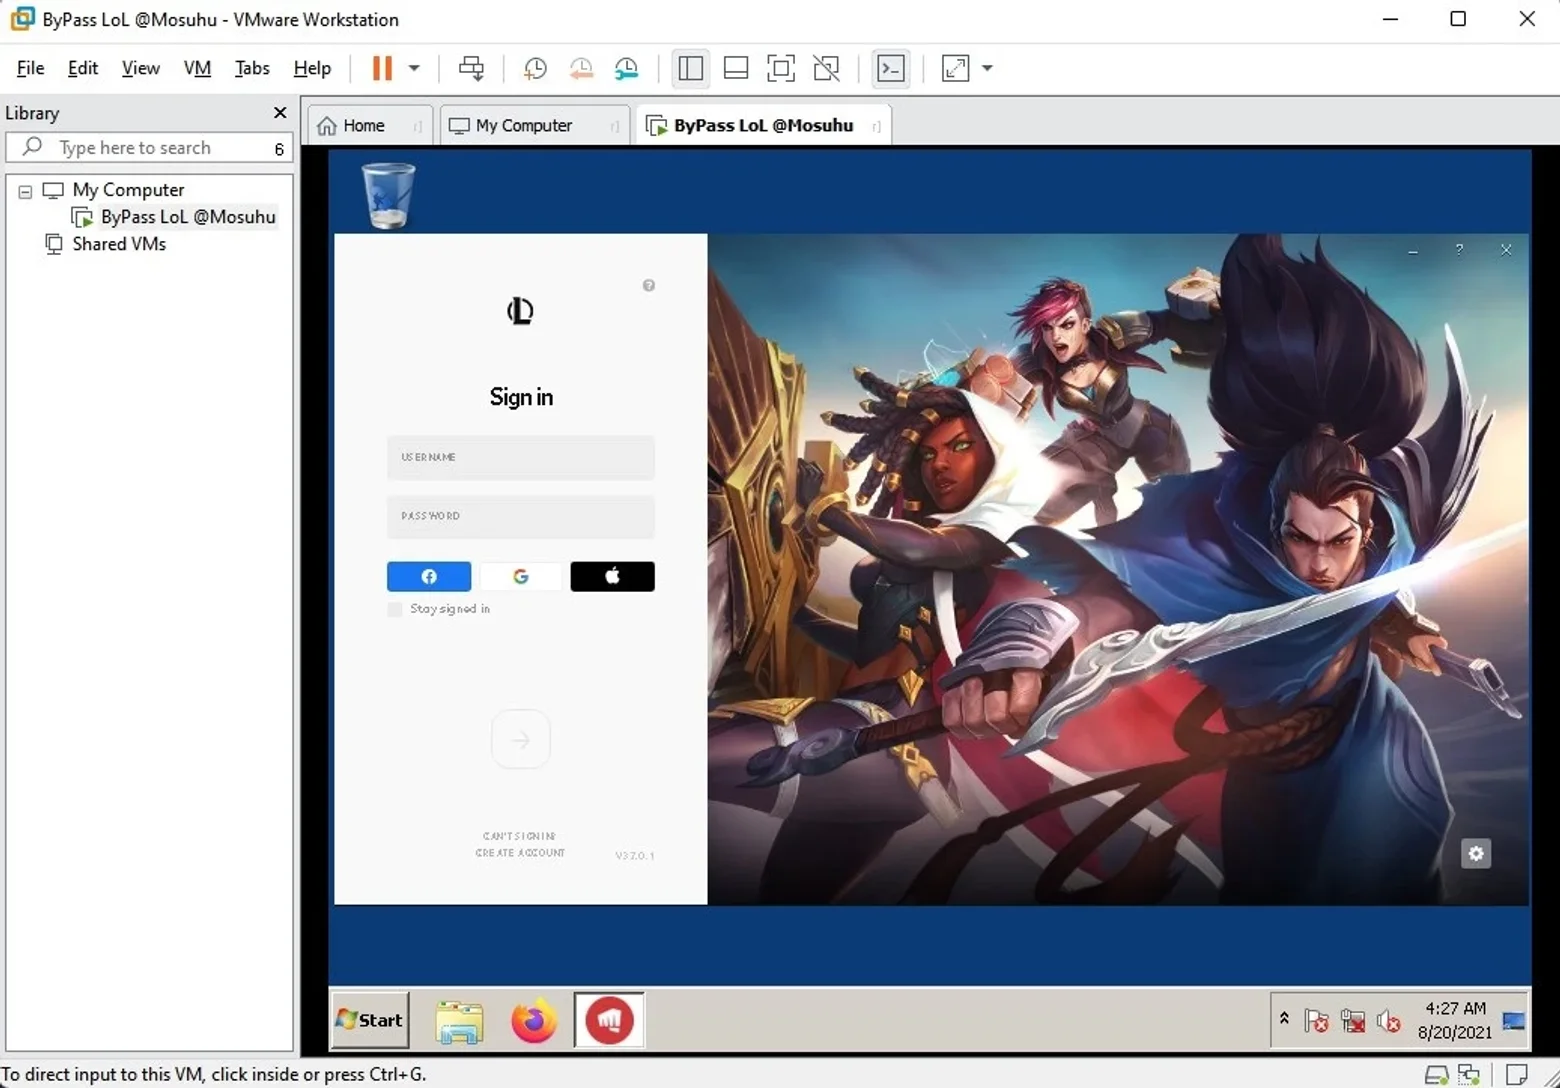The image size is (1560, 1088).
Task: Sign in with Google
Action: (x=521, y=577)
